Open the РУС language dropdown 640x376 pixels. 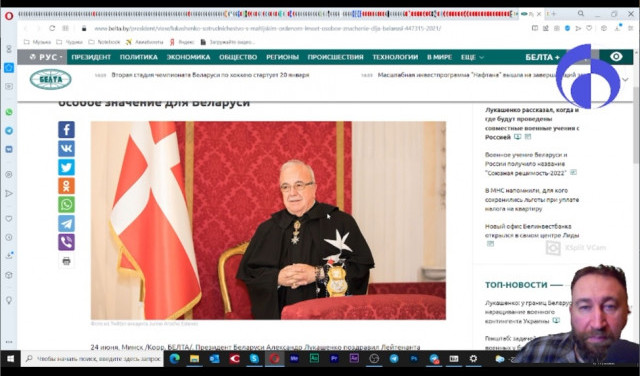45,57
